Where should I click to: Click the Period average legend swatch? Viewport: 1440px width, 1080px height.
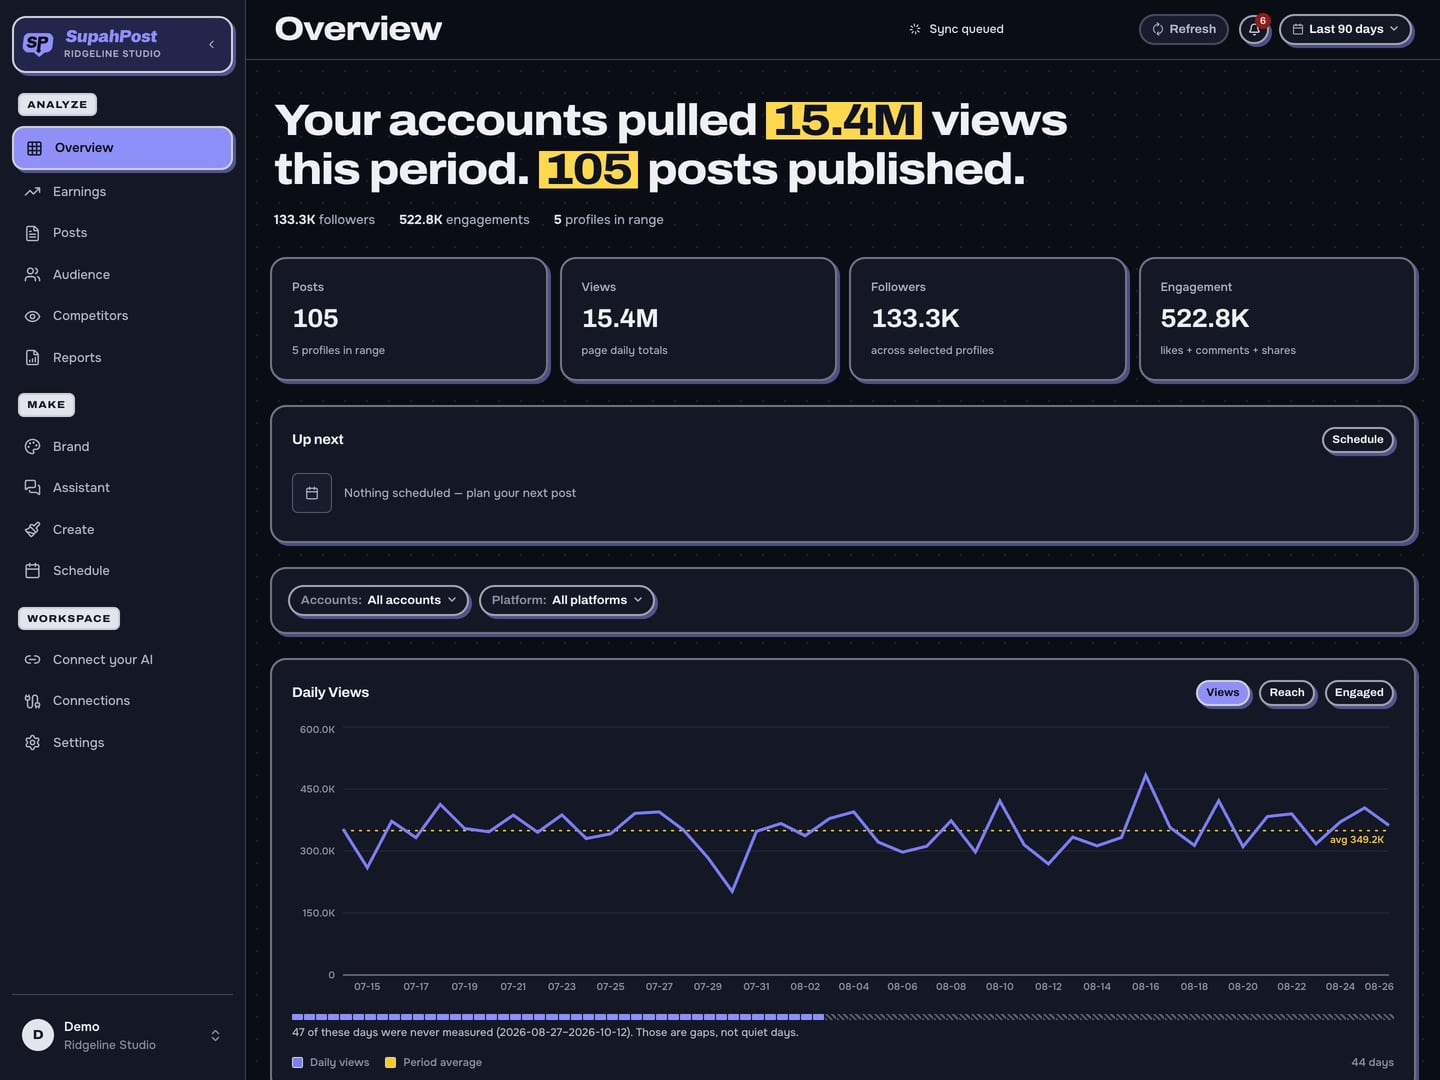pyautogui.click(x=391, y=1063)
